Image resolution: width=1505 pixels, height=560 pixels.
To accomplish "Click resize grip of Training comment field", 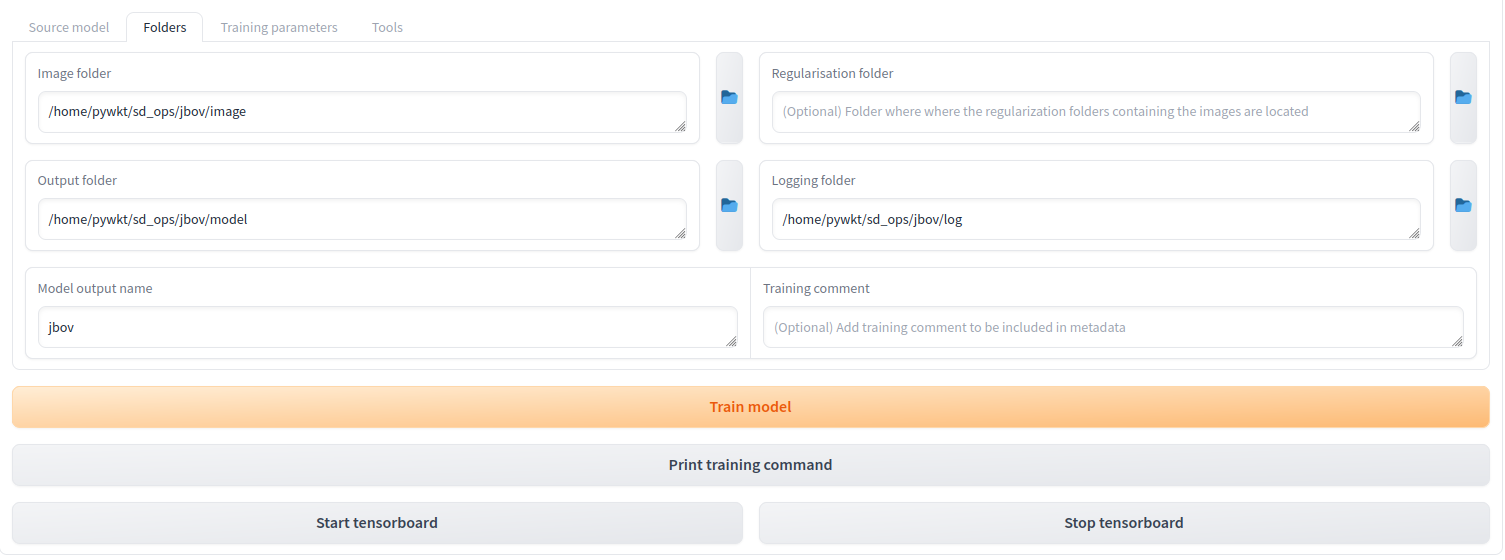I will 1457,341.
